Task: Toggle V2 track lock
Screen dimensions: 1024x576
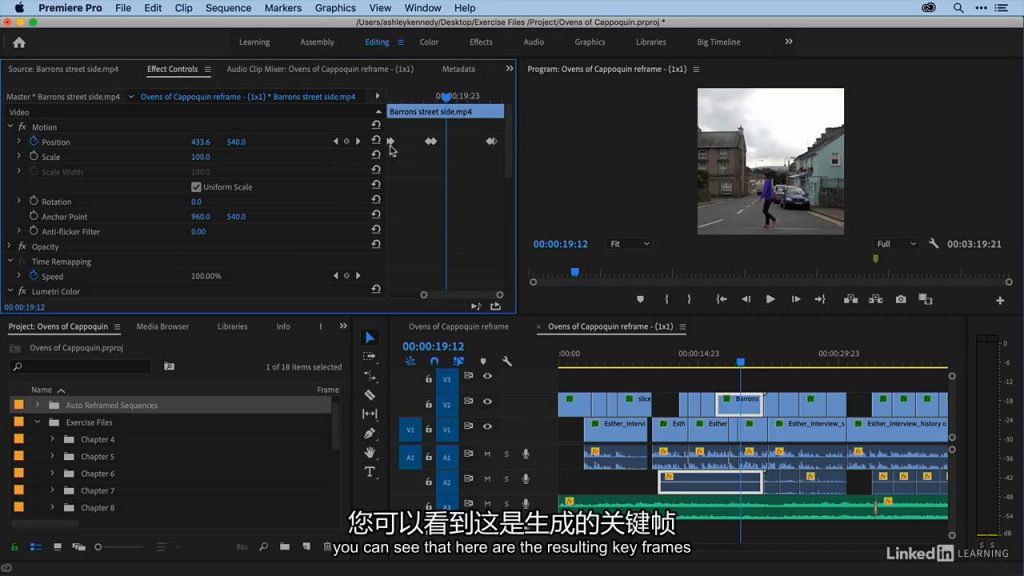Action: point(428,404)
